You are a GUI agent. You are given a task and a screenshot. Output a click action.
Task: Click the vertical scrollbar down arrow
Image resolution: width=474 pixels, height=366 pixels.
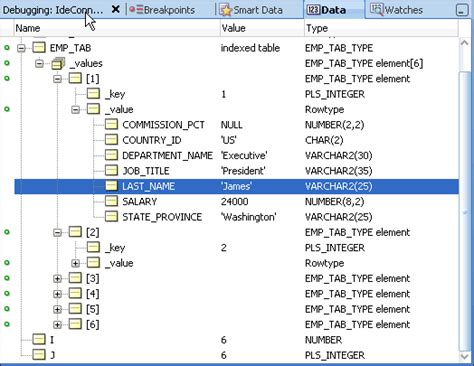(464, 357)
